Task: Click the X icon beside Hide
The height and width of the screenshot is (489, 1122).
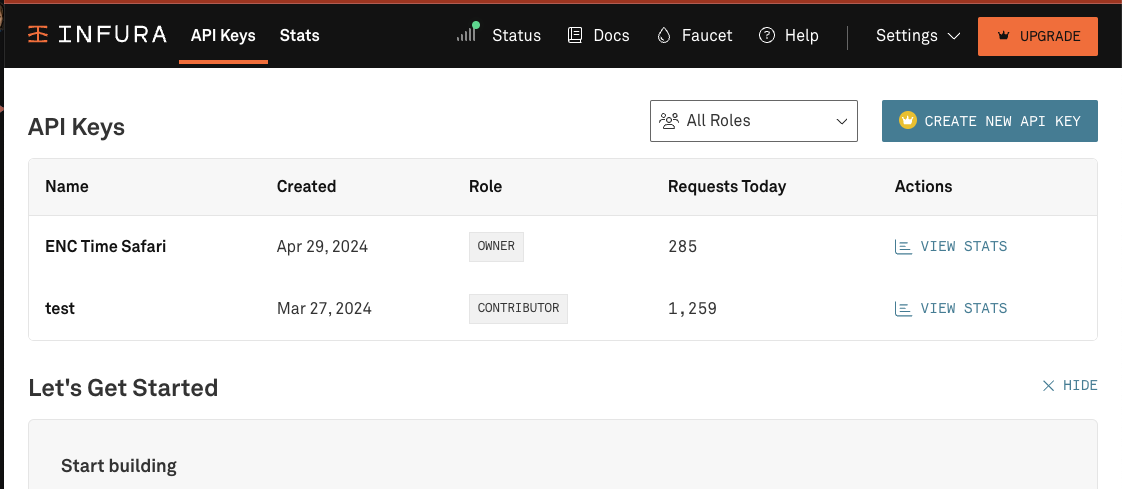Action: (1048, 385)
